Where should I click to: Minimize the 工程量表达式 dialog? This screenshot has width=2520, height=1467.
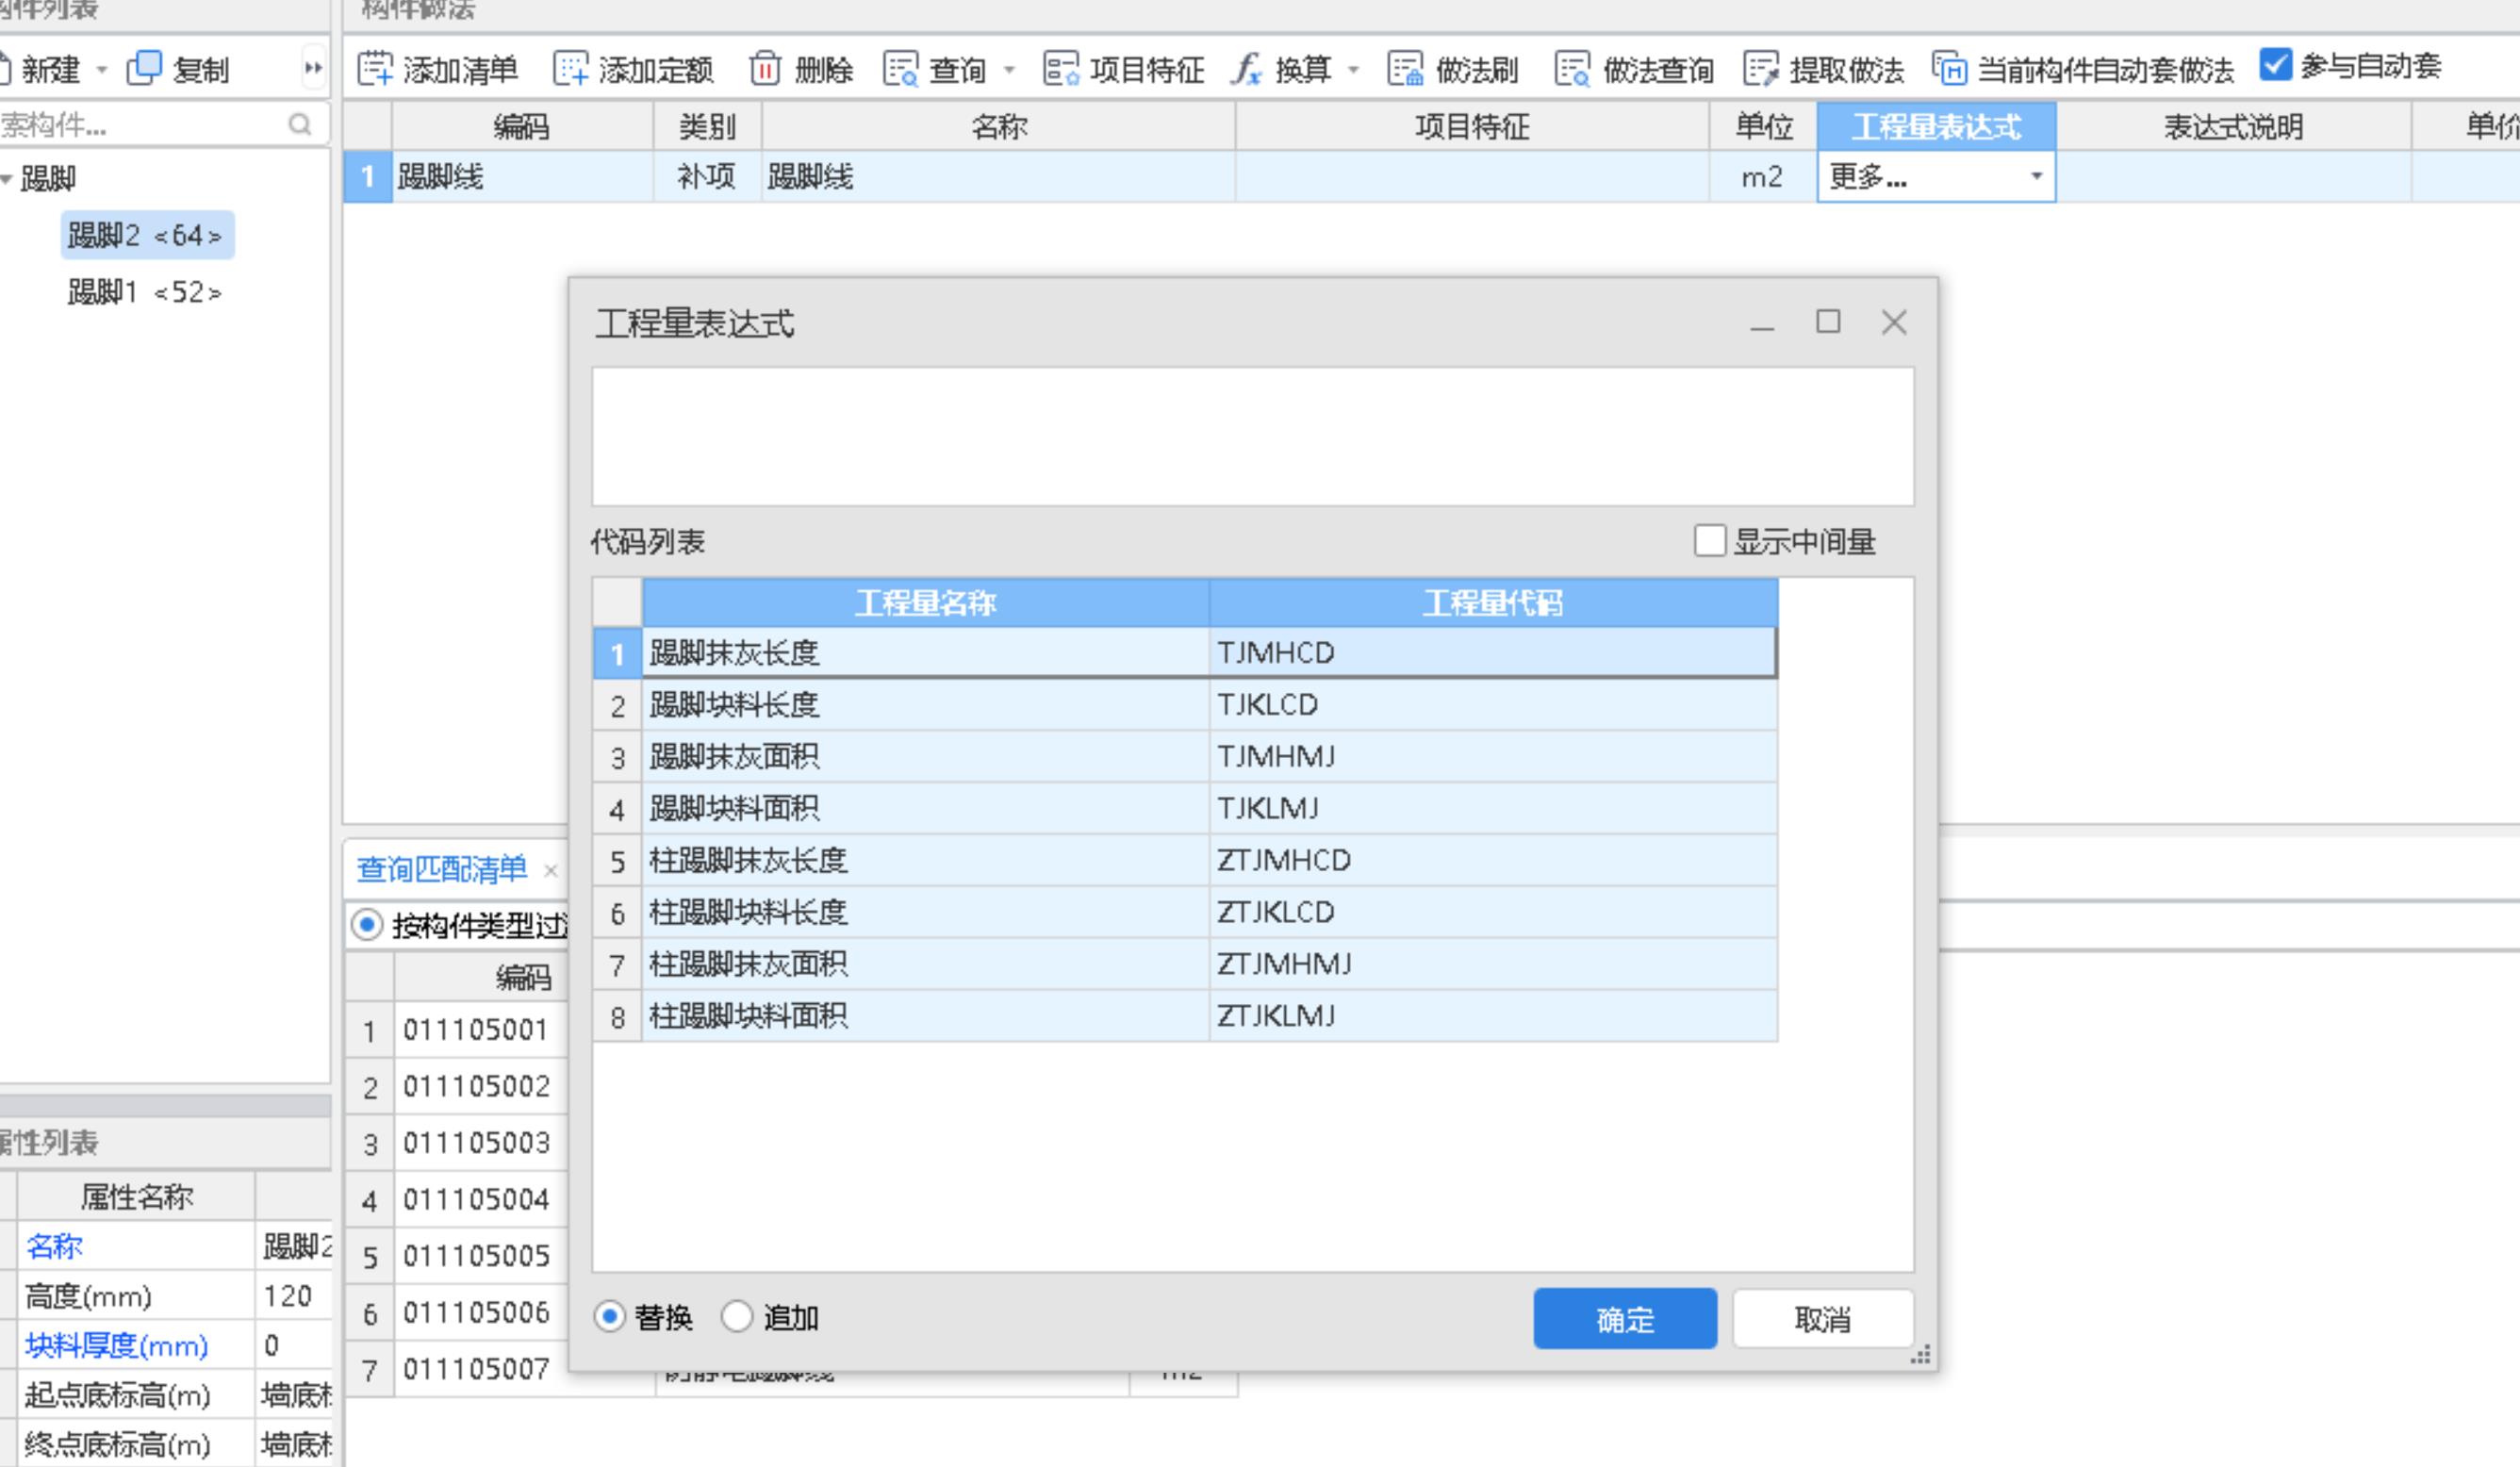(x=1762, y=327)
